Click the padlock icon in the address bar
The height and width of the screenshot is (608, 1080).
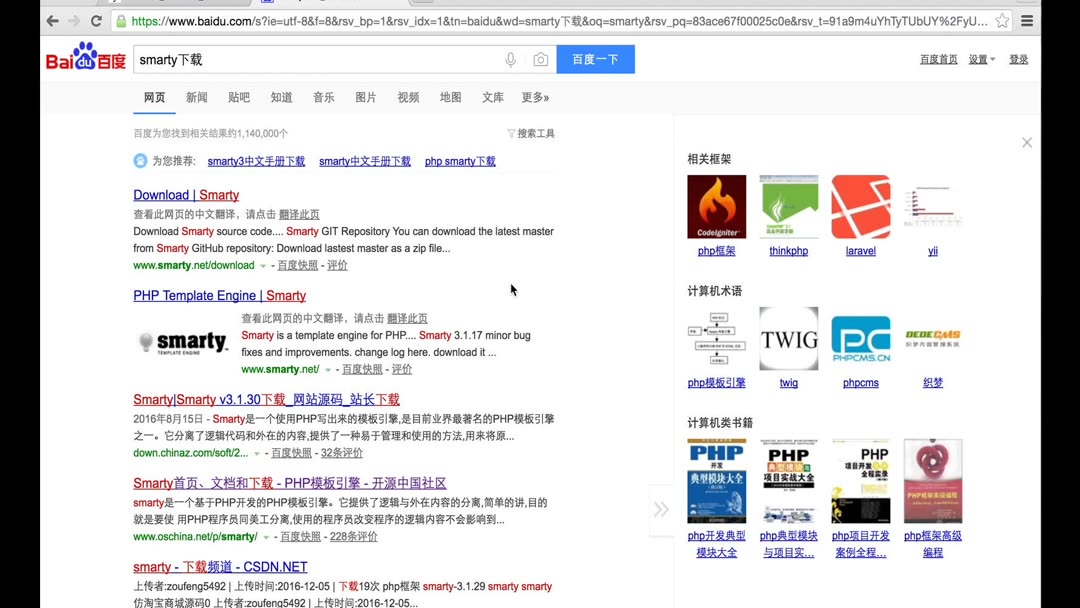click(121, 20)
